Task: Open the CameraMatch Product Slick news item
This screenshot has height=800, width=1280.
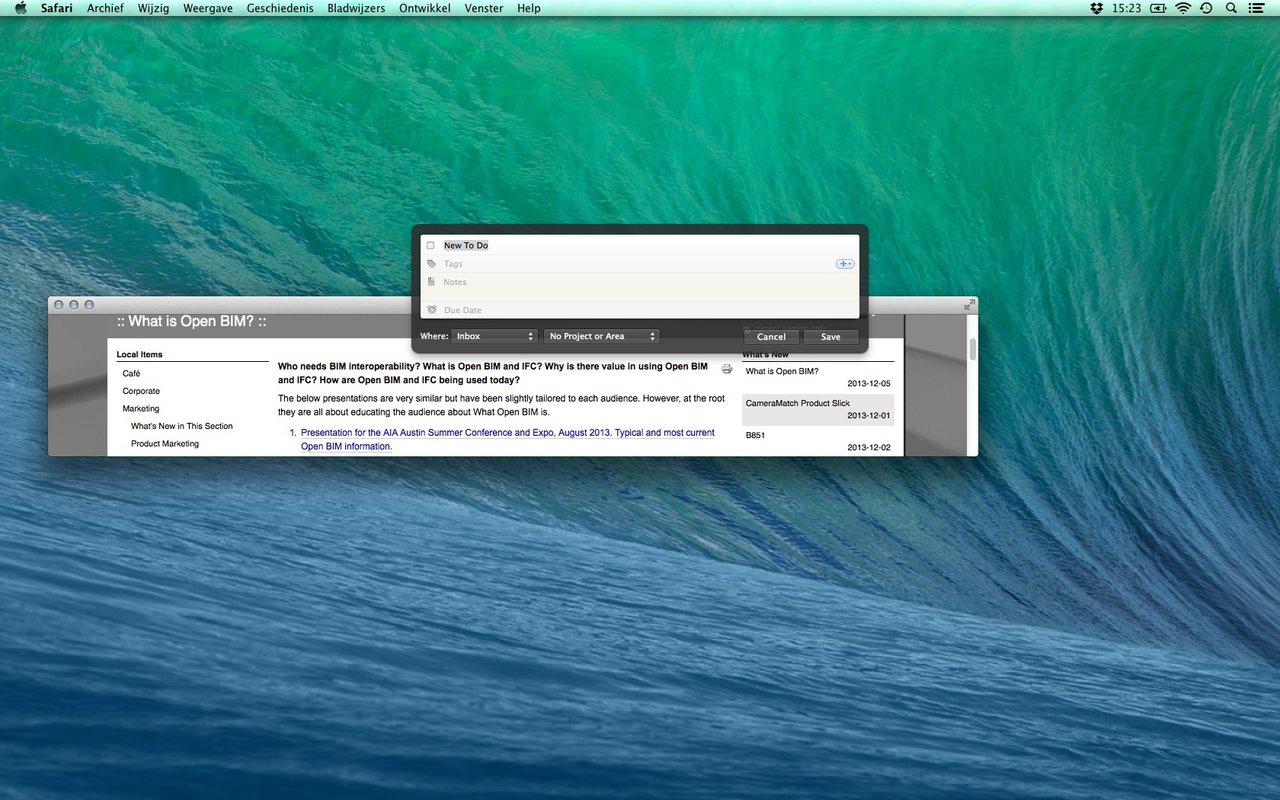Action: pos(797,403)
